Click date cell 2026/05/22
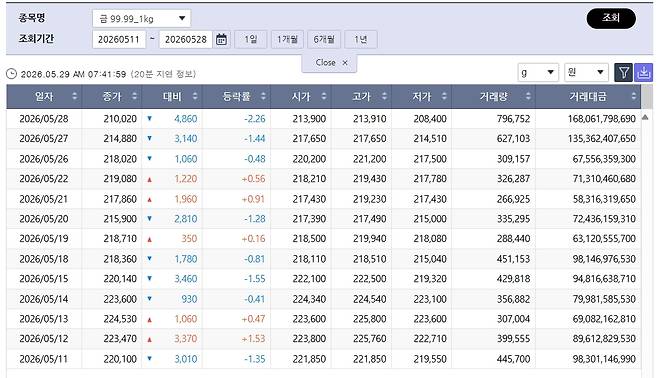Viewport: 658px width, 378px height. [44, 179]
